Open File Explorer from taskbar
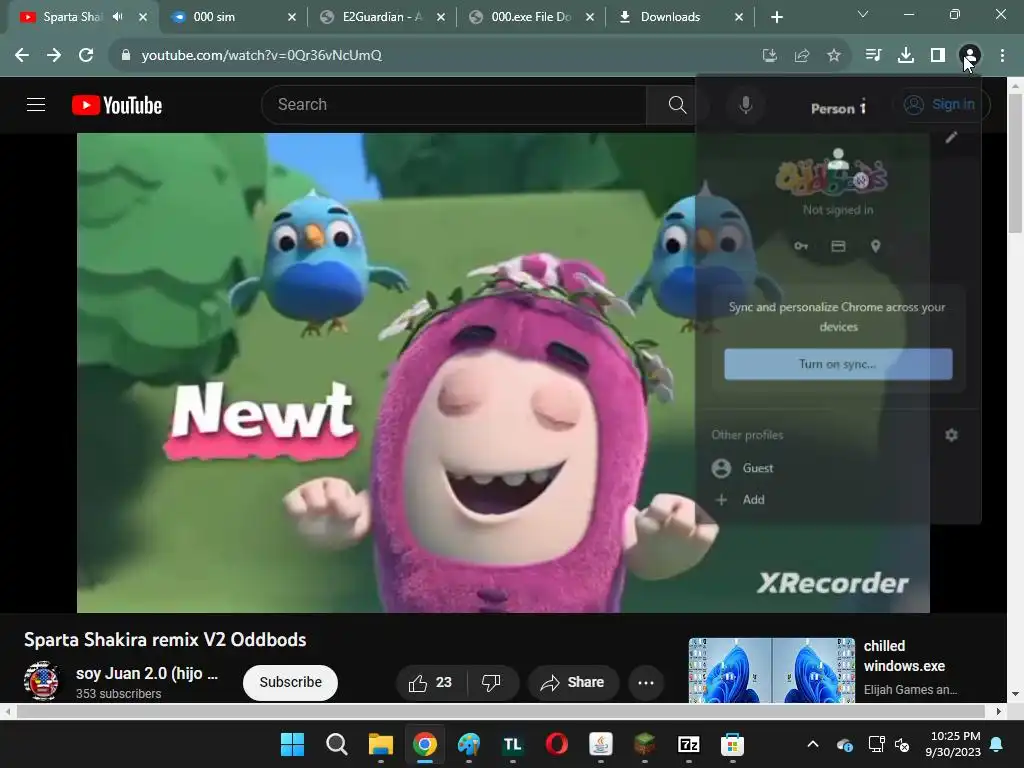The image size is (1024, 768). point(381,744)
